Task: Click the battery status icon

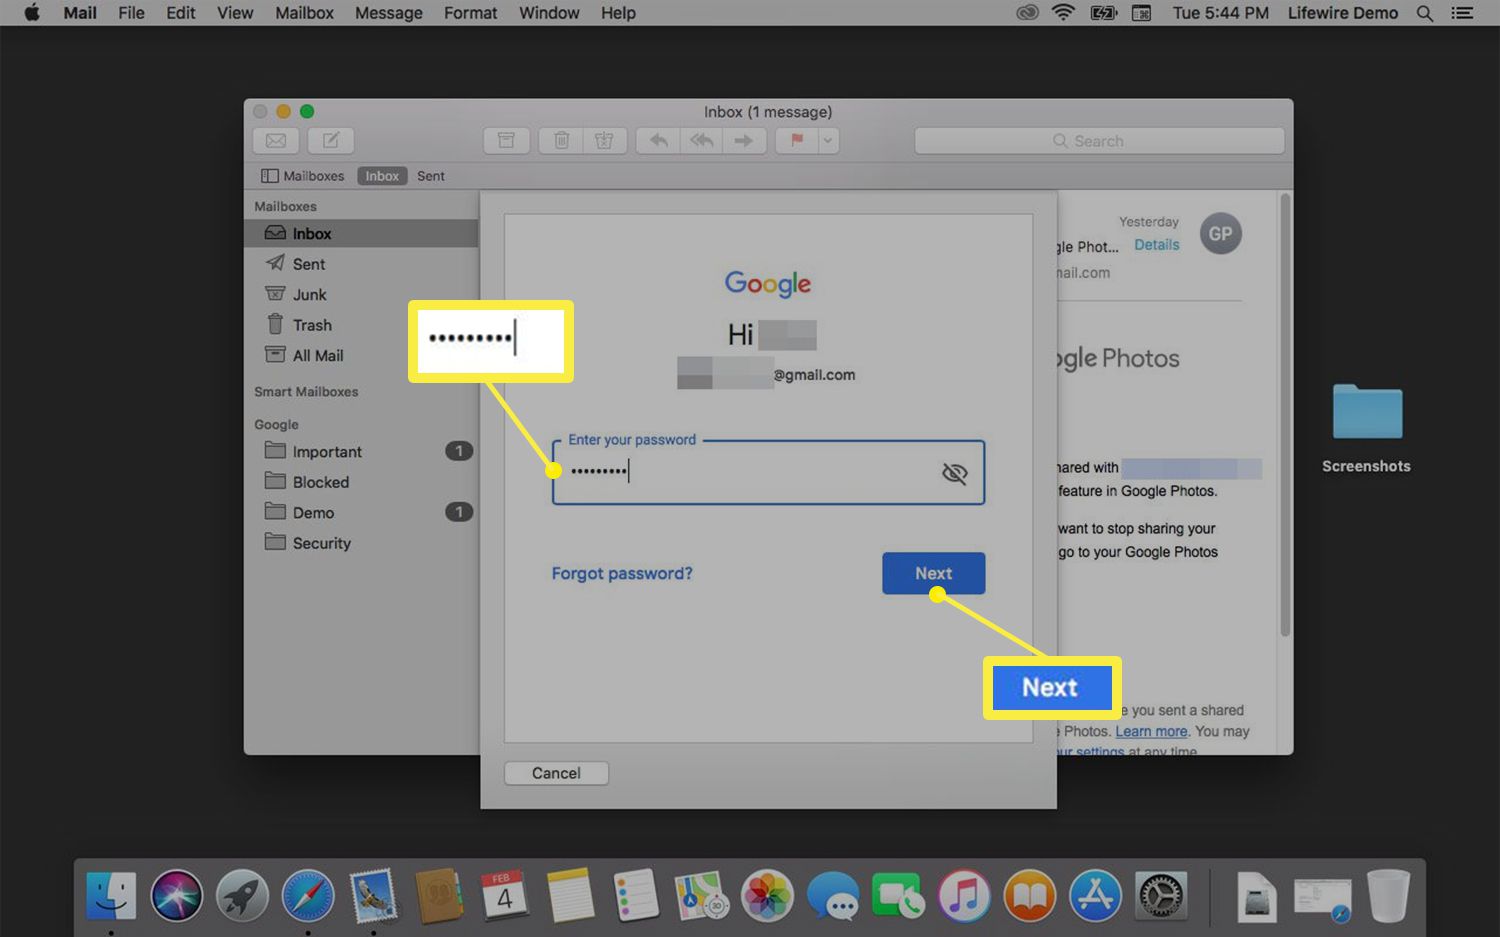Action: (x=1104, y=13)
